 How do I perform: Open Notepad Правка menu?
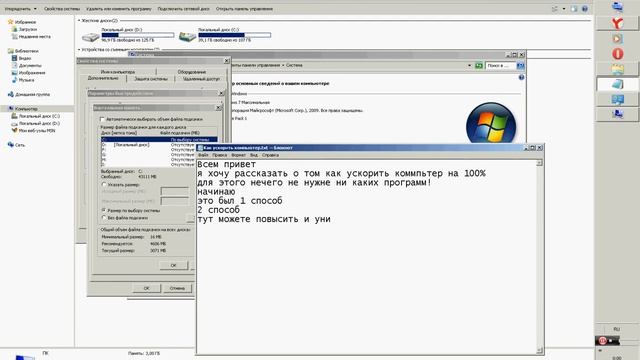click(220, 155)
